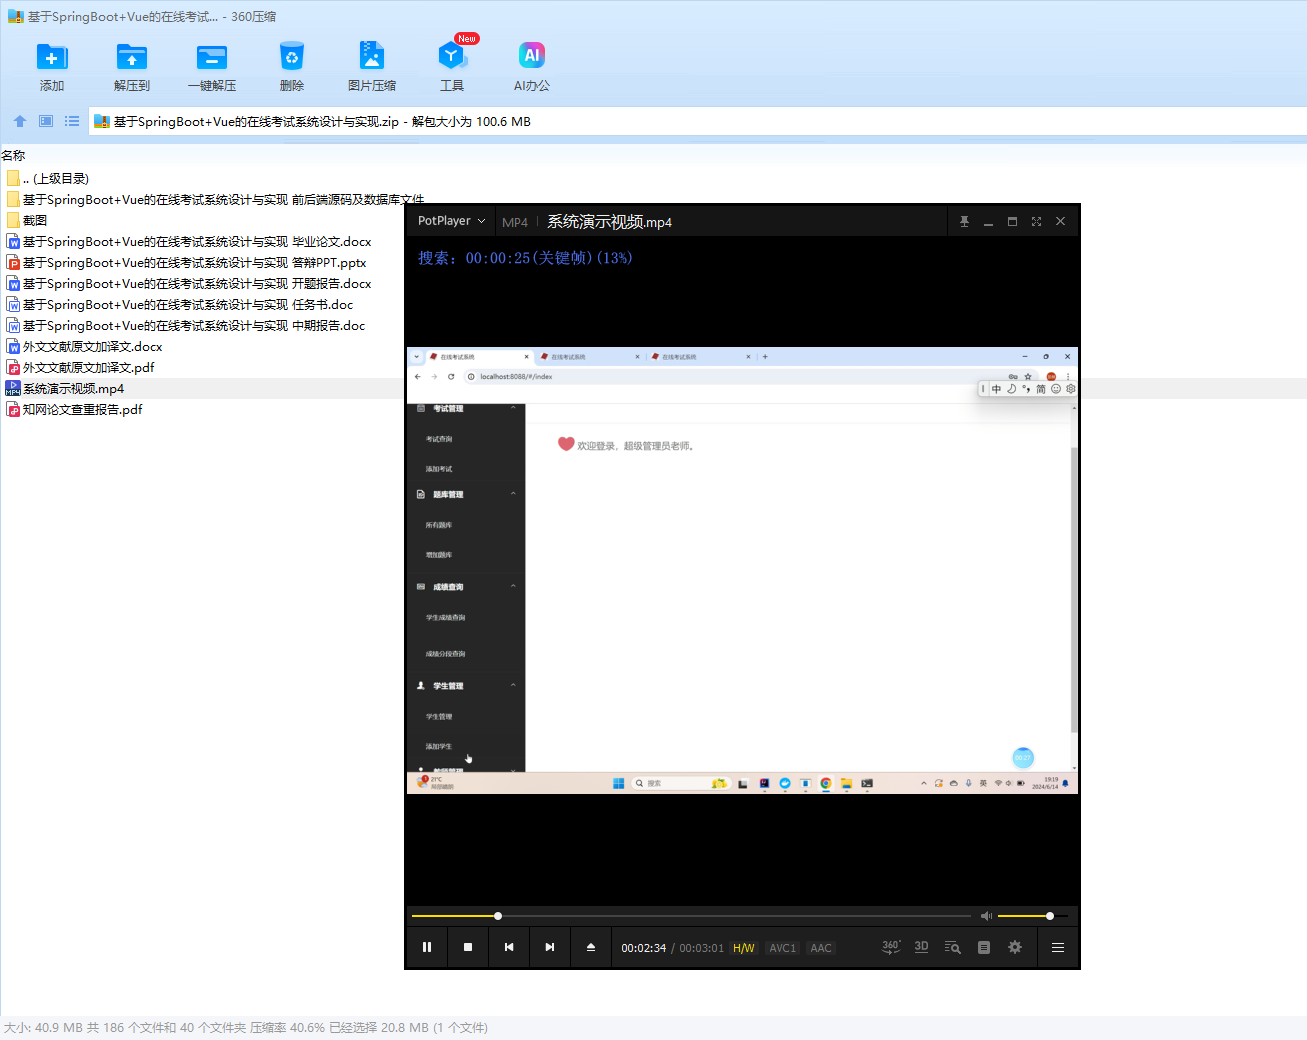Screen dimensions: 1307x1040
Task: Open the PotPlayer main menu dropdown
Action: [x=452, y=221]
